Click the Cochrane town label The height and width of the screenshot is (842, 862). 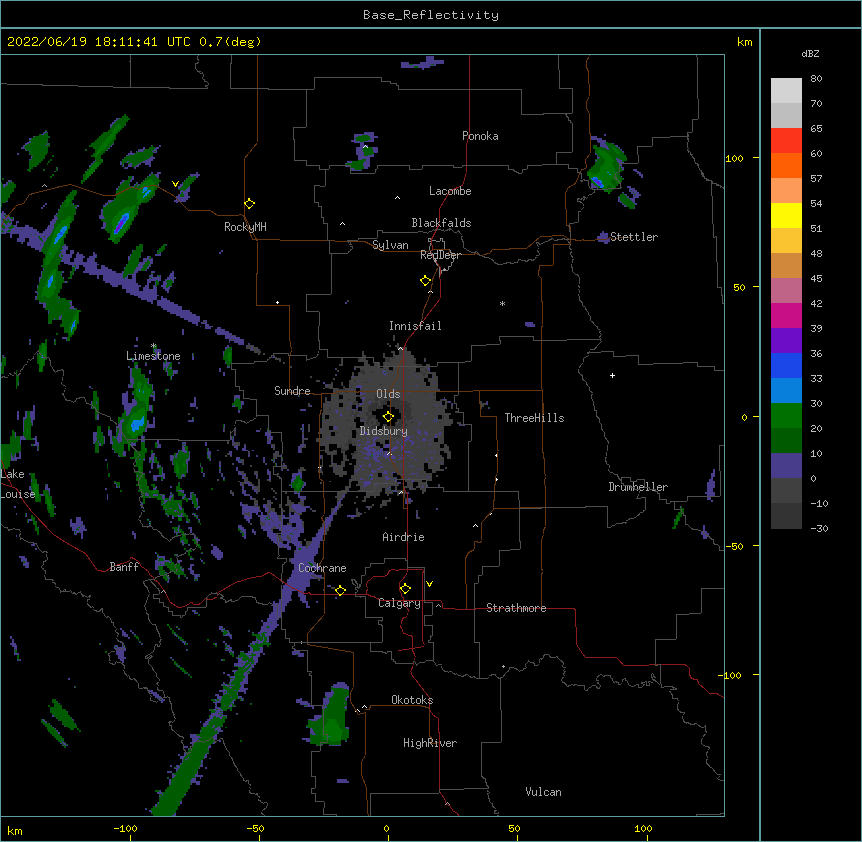[x=322, y=568]
